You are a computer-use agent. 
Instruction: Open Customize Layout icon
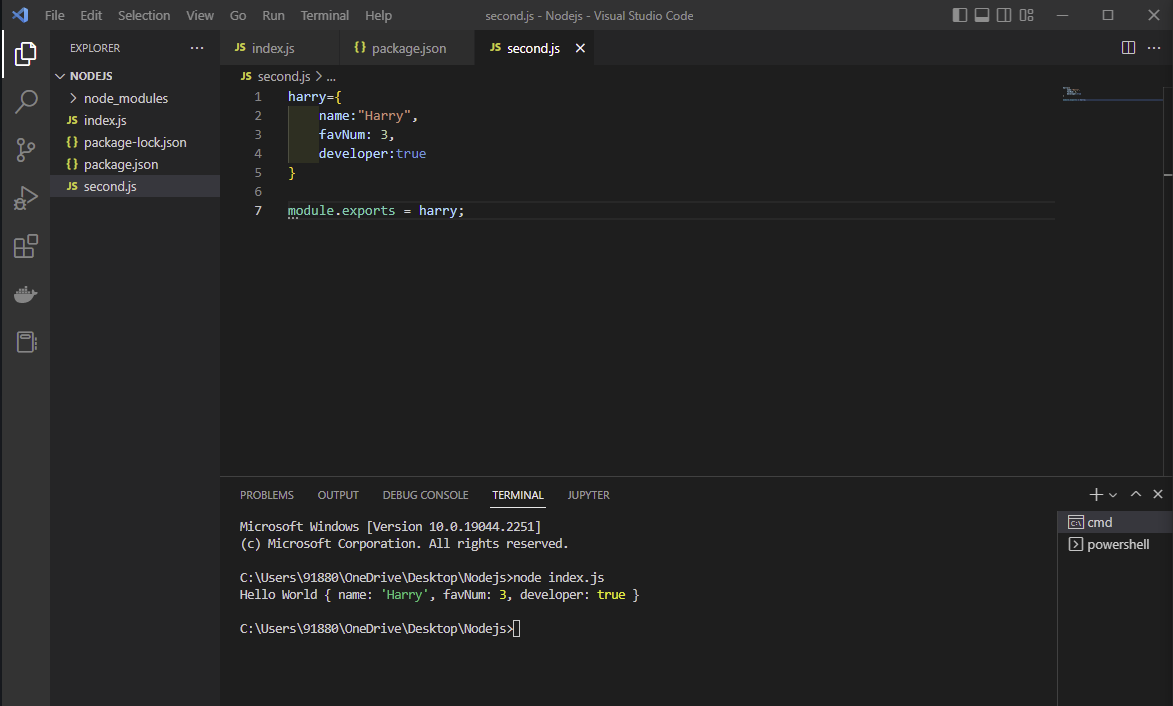[x=1026, y=15]
